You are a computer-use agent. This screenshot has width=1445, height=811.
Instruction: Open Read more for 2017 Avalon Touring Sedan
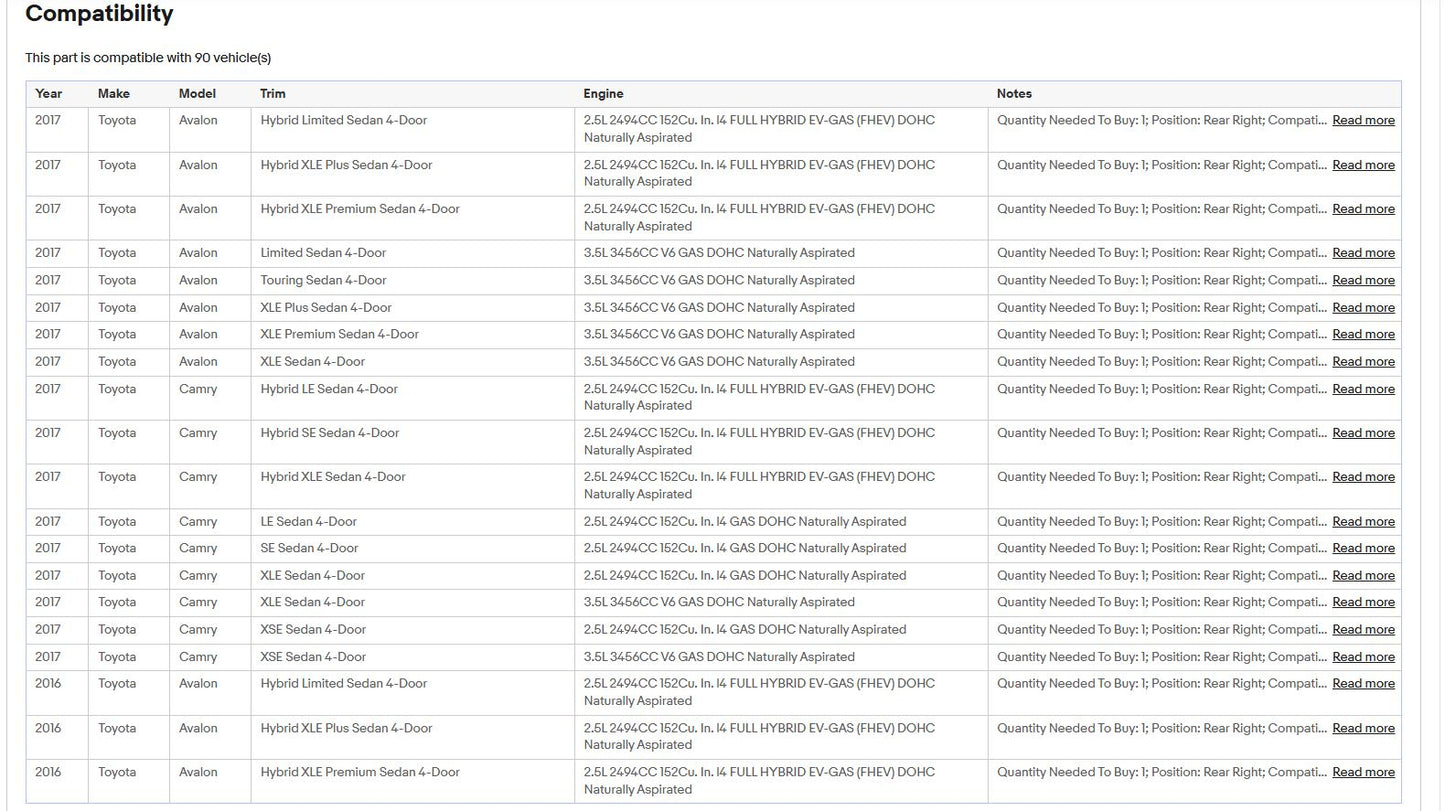pos(1363,280)
